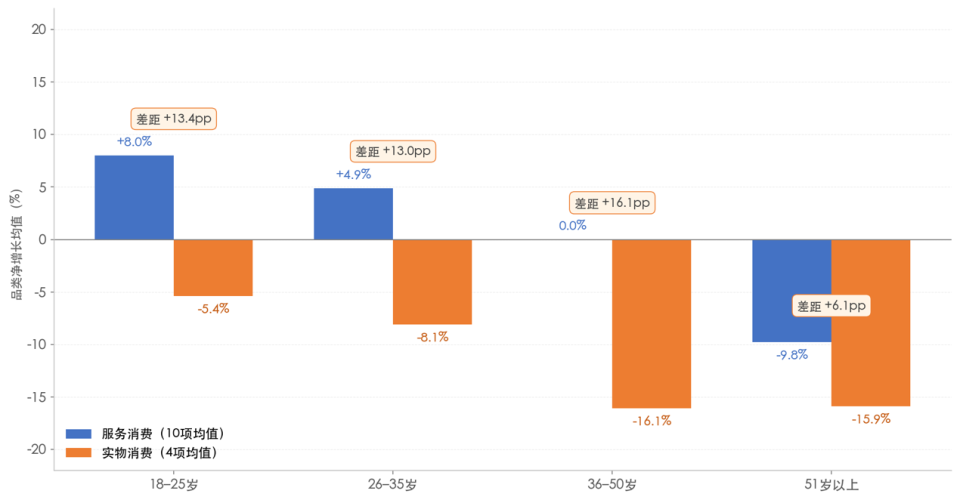Image resolution: width=960 pixels, height=500 pixels.
Task: Click the orange 实物消费 legend swatch
Action: [78, 453]
